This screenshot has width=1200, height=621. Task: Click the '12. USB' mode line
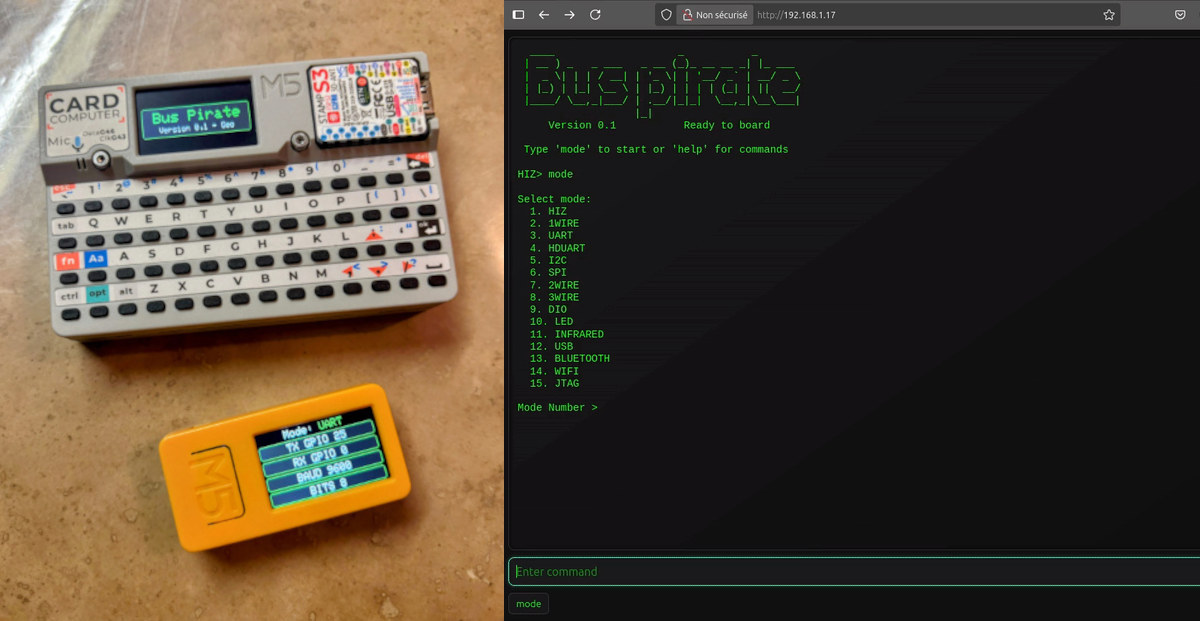(551, 347)
